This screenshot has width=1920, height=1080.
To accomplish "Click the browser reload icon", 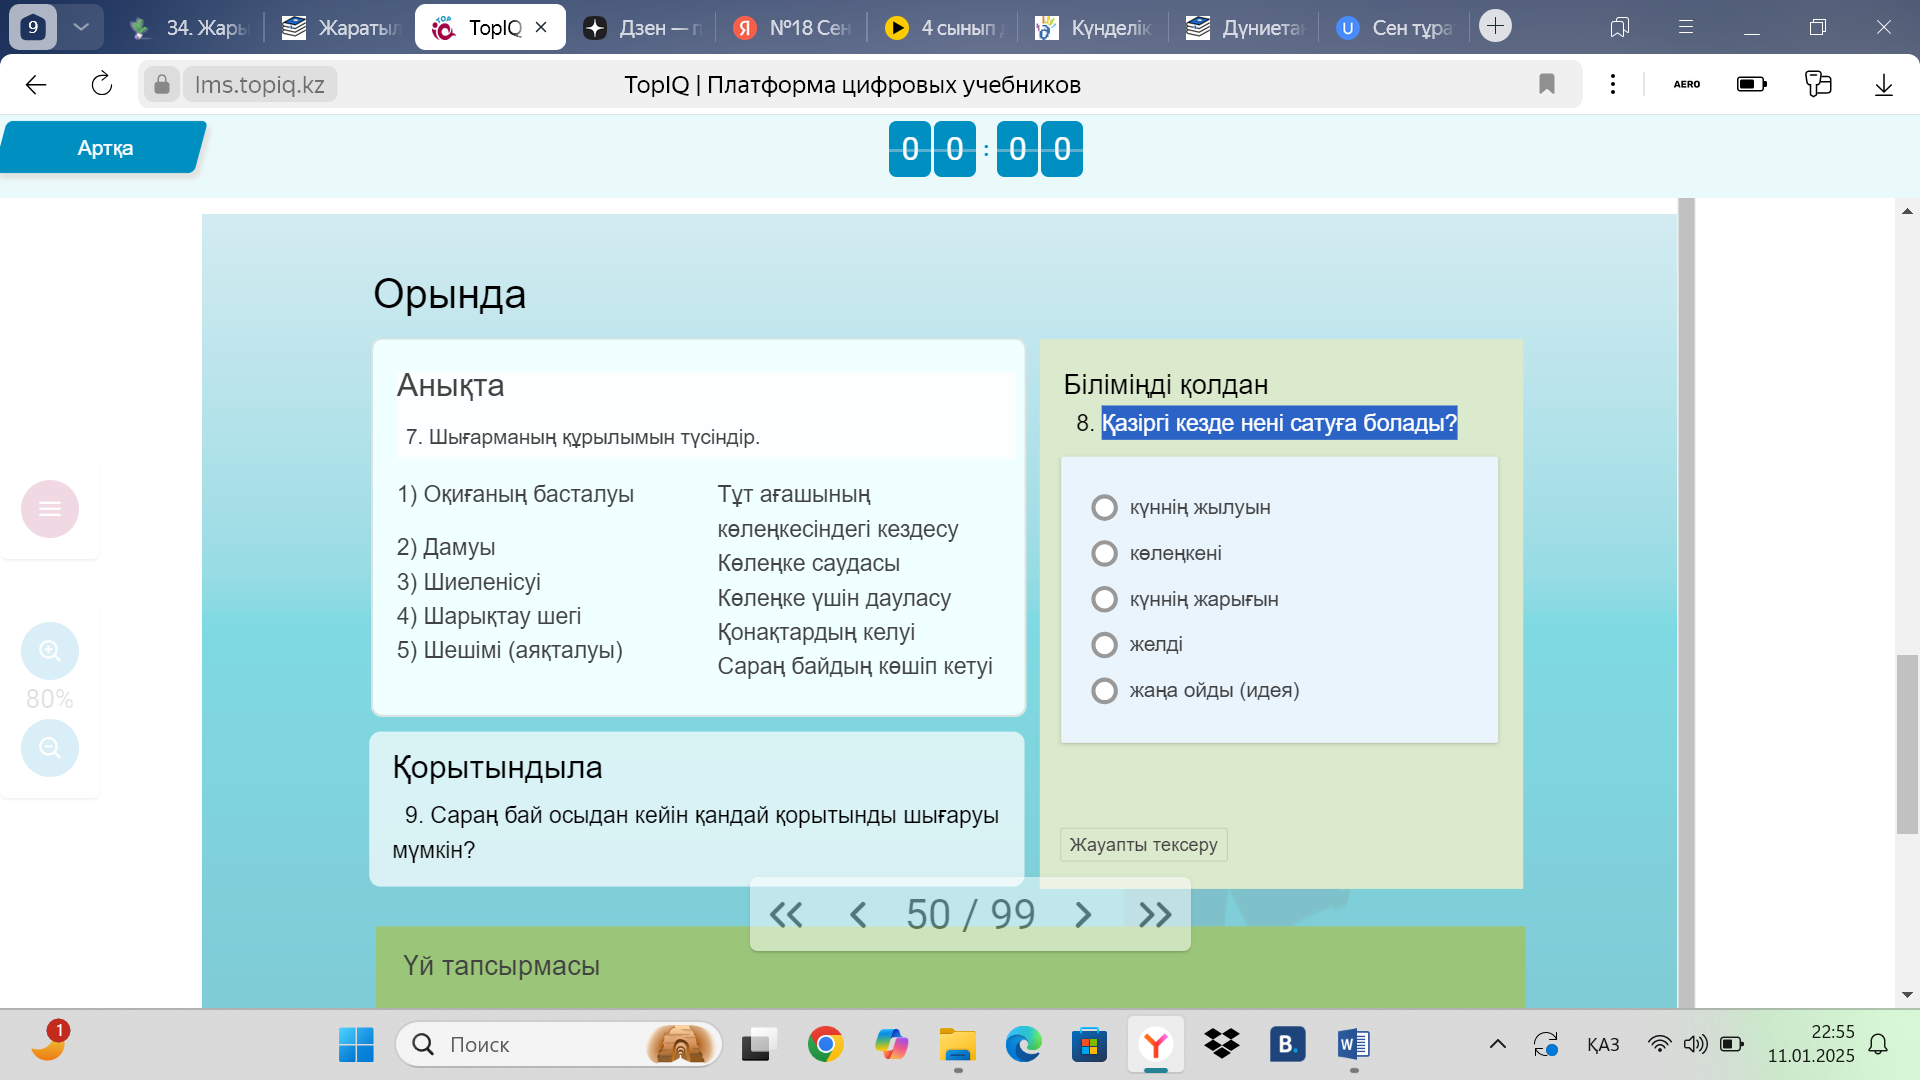I will [x=102, y=84].
